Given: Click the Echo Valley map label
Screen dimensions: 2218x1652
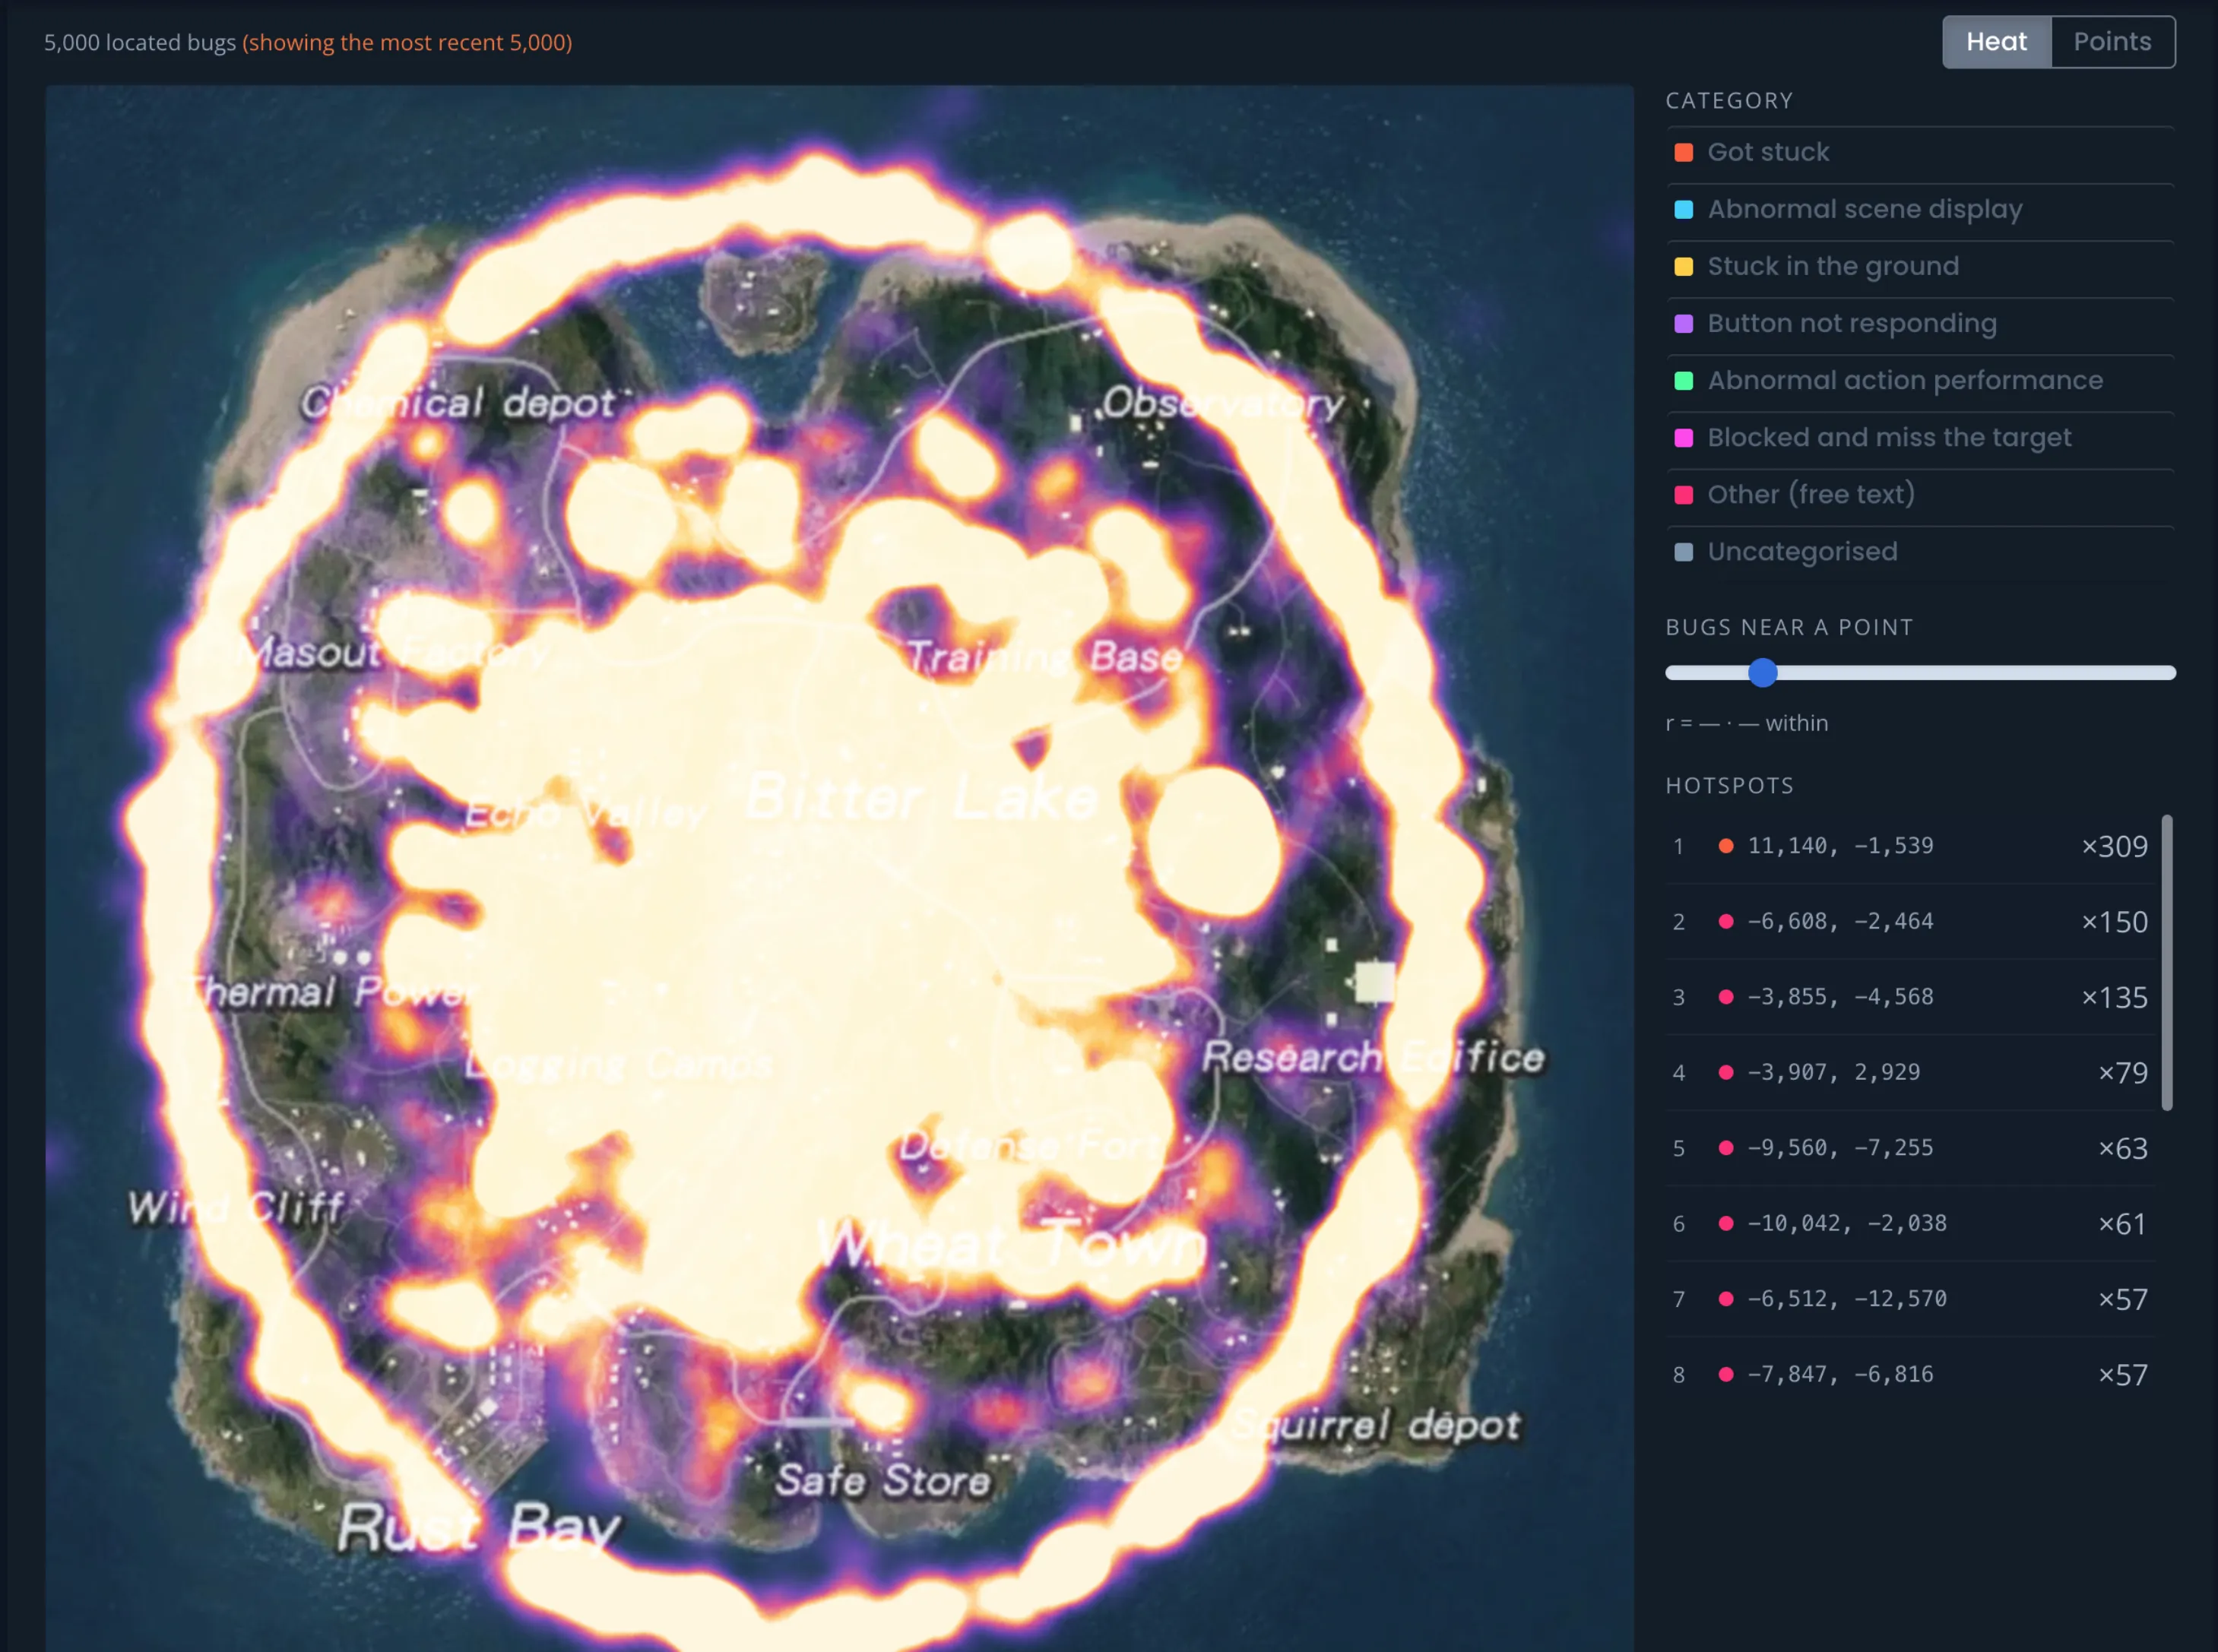Looking at the screenshot, I should pyautogui.click(x=585, y=814).
